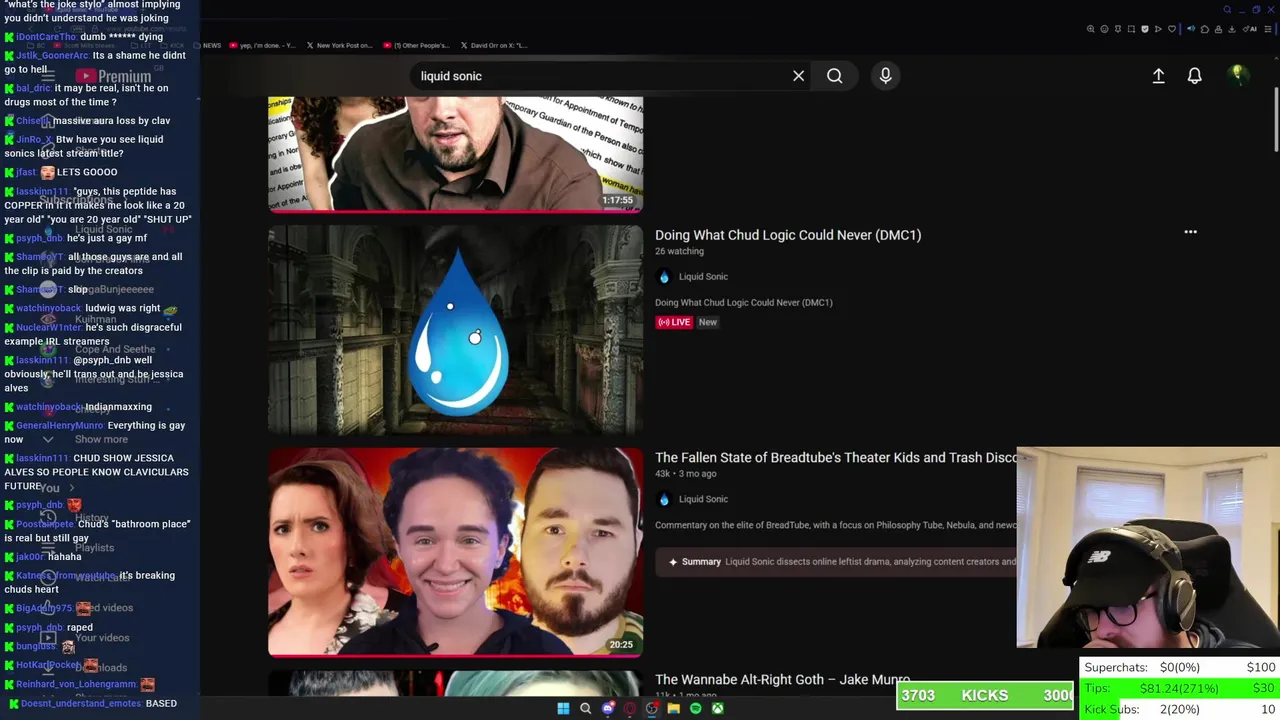
Task: Open the three-dot menu for DMC1 video
Action: pos(1190,232)
